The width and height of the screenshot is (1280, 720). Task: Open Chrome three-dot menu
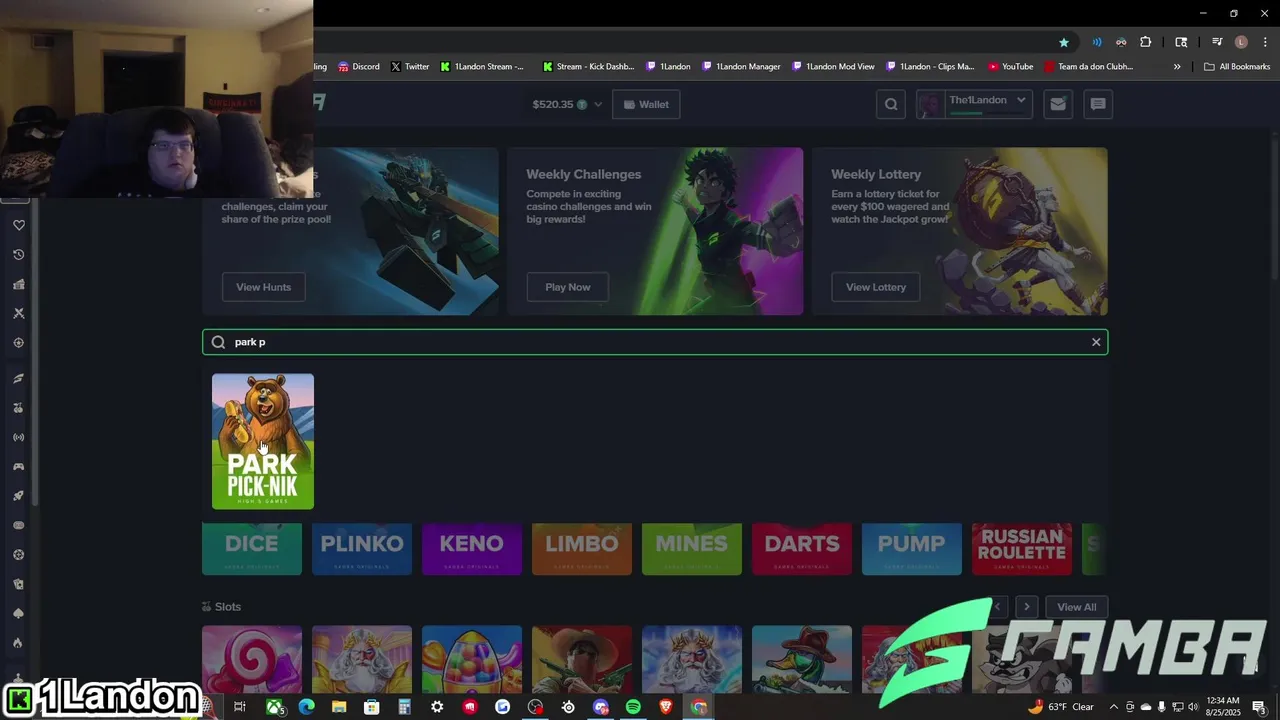coord(1265,42)
